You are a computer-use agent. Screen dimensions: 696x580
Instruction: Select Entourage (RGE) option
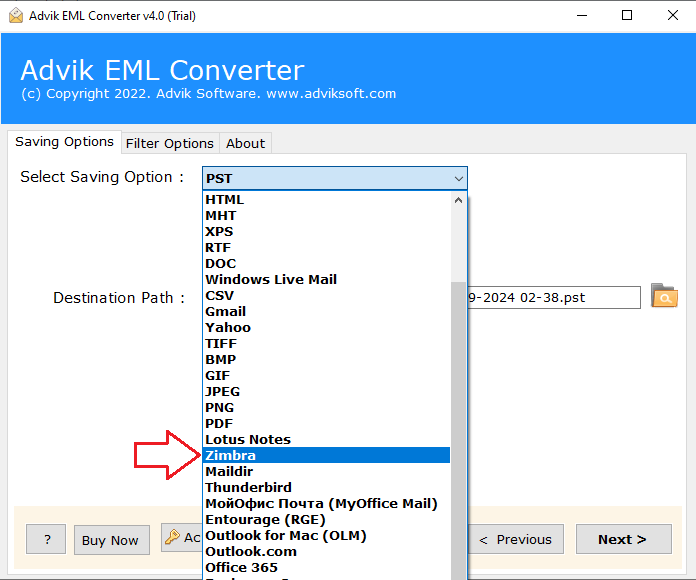coord(327,520)
